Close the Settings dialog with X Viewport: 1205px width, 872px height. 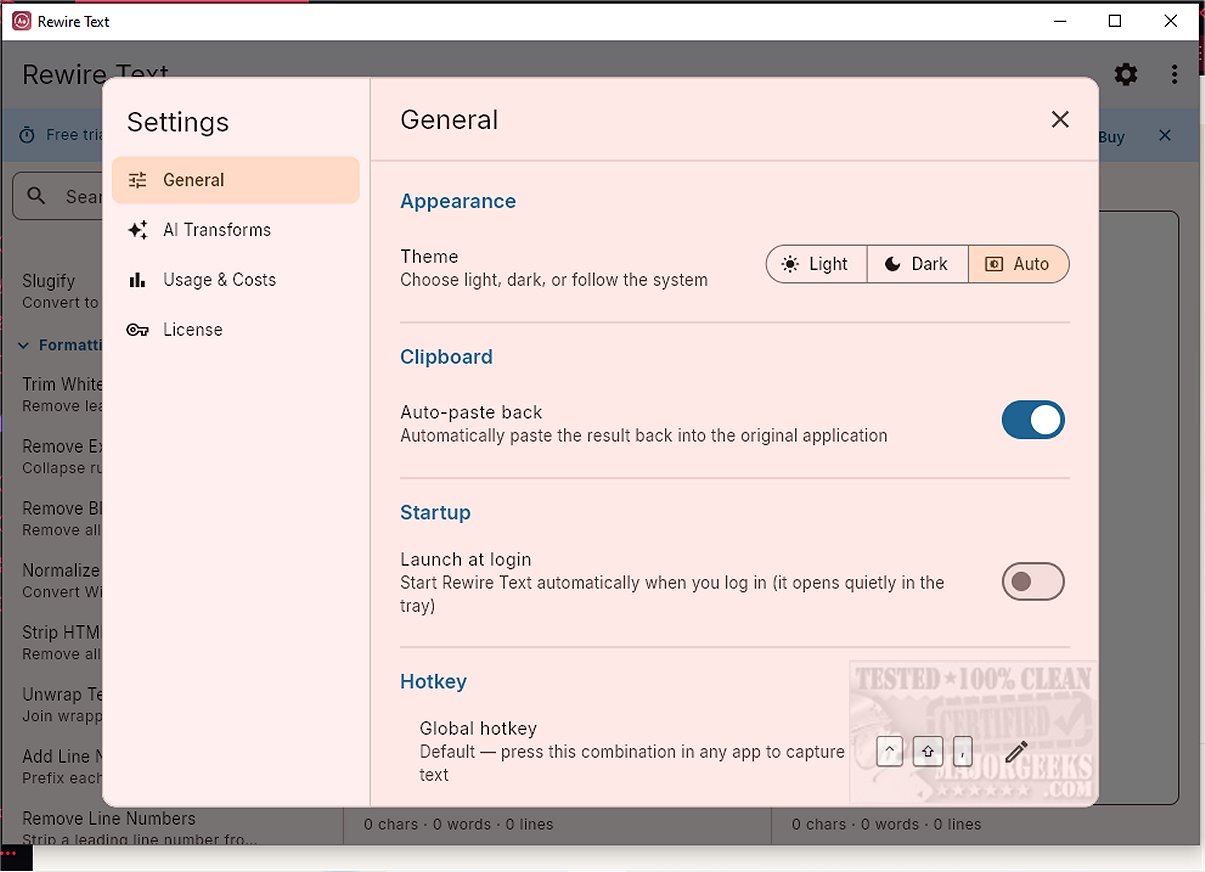(1060, 120)
